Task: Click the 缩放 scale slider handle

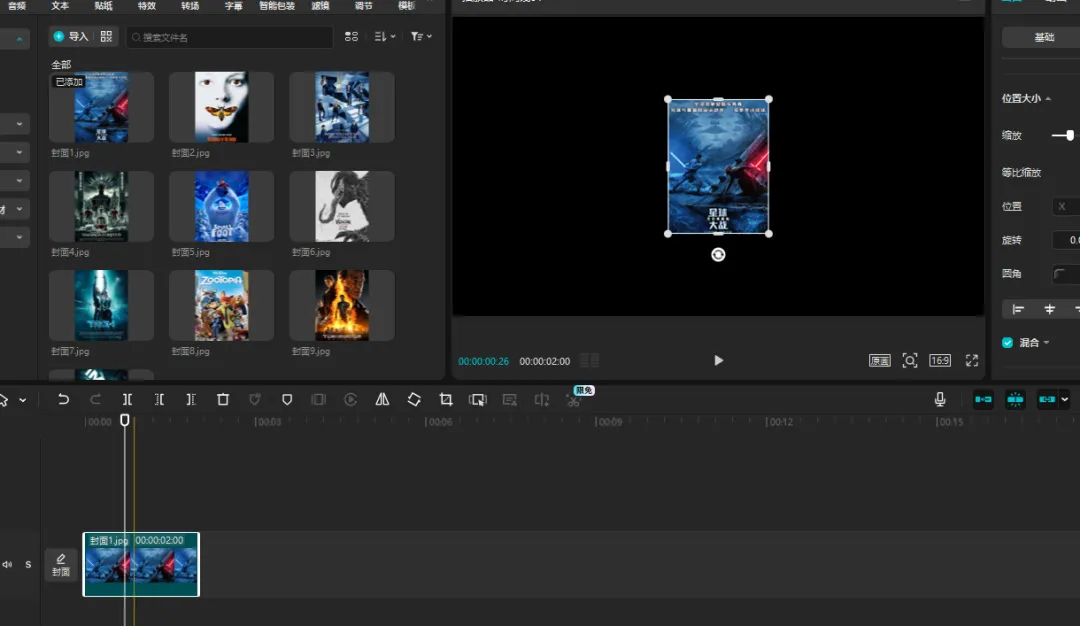Action: [1070, 135]
